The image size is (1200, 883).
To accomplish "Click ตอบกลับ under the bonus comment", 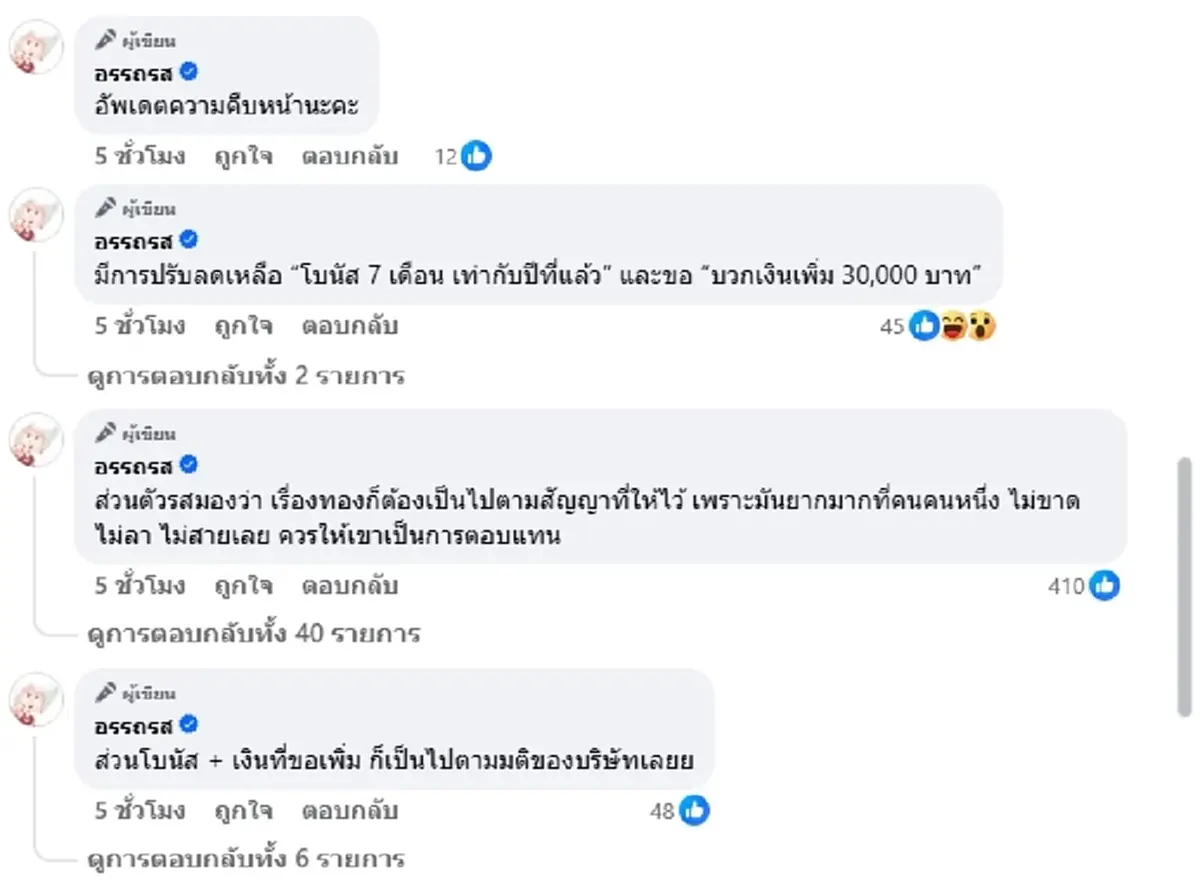I will tap(349, 325).
